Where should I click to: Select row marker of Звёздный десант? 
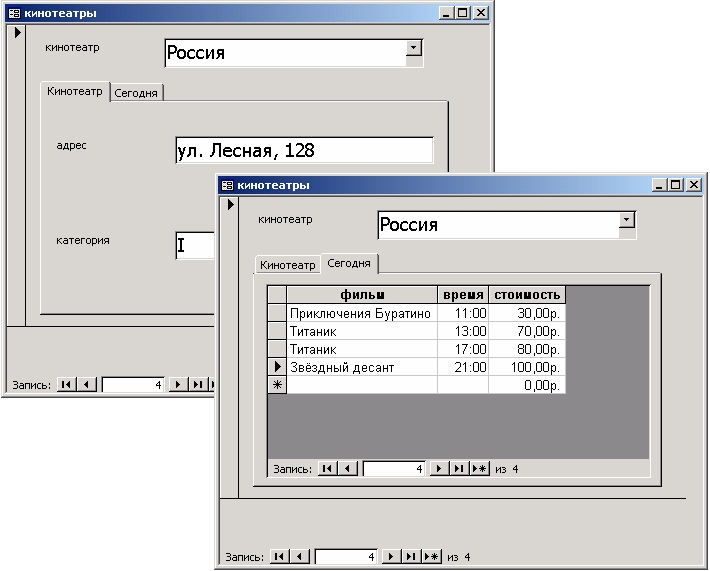[x=277, y=367]
